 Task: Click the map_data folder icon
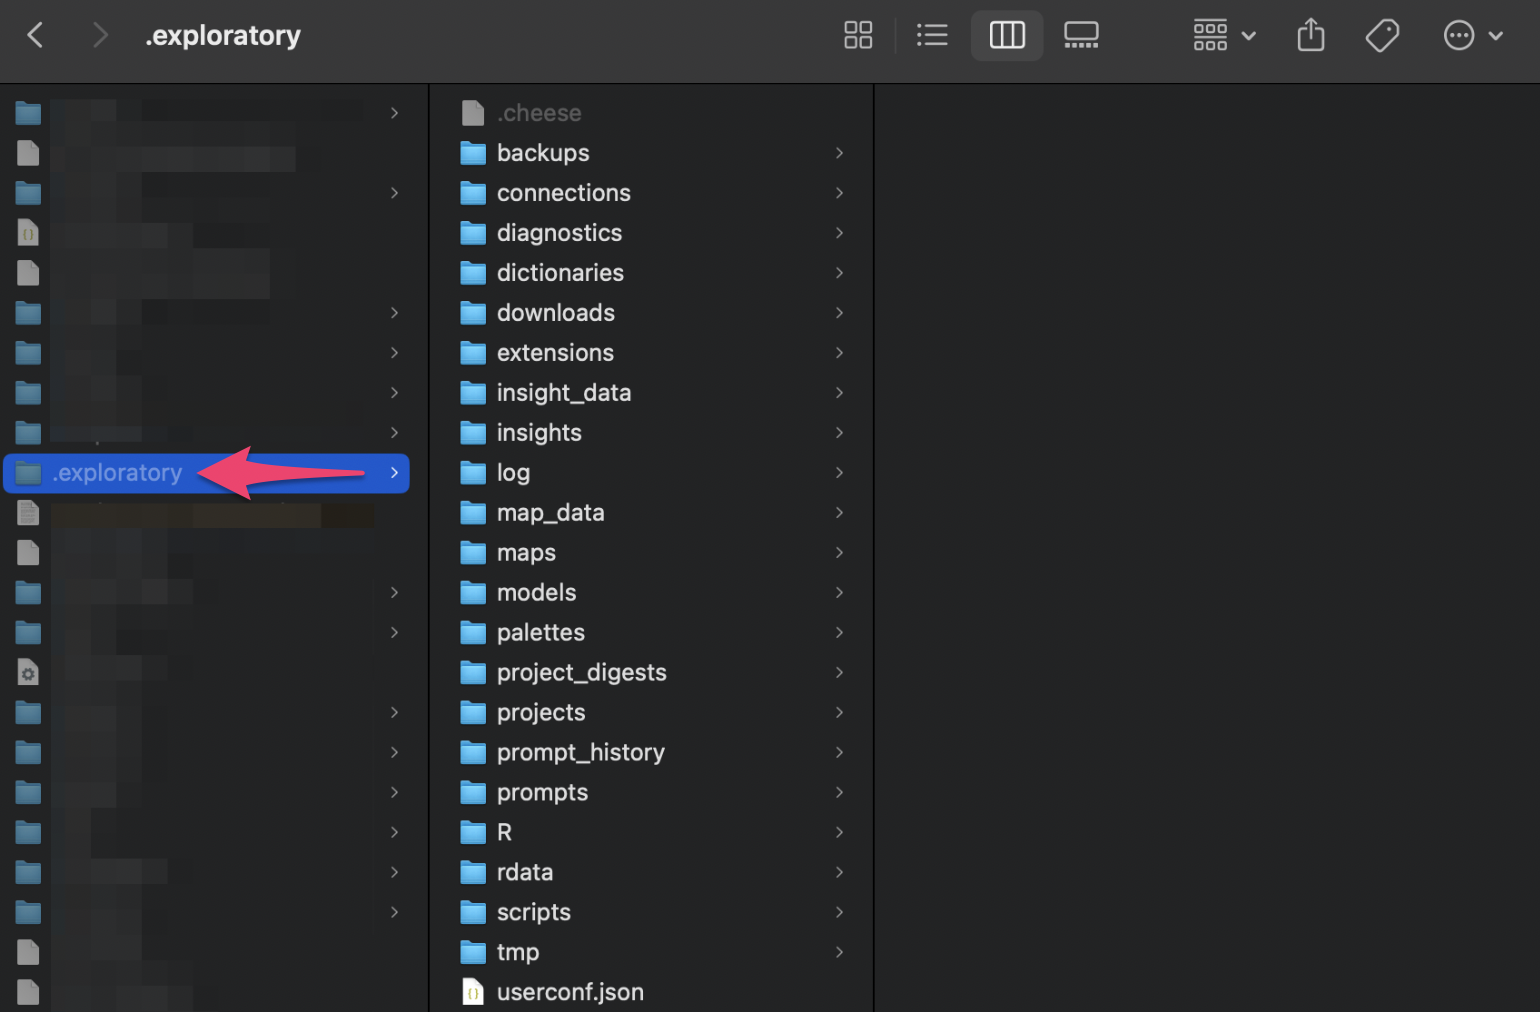tap(473, 513)
